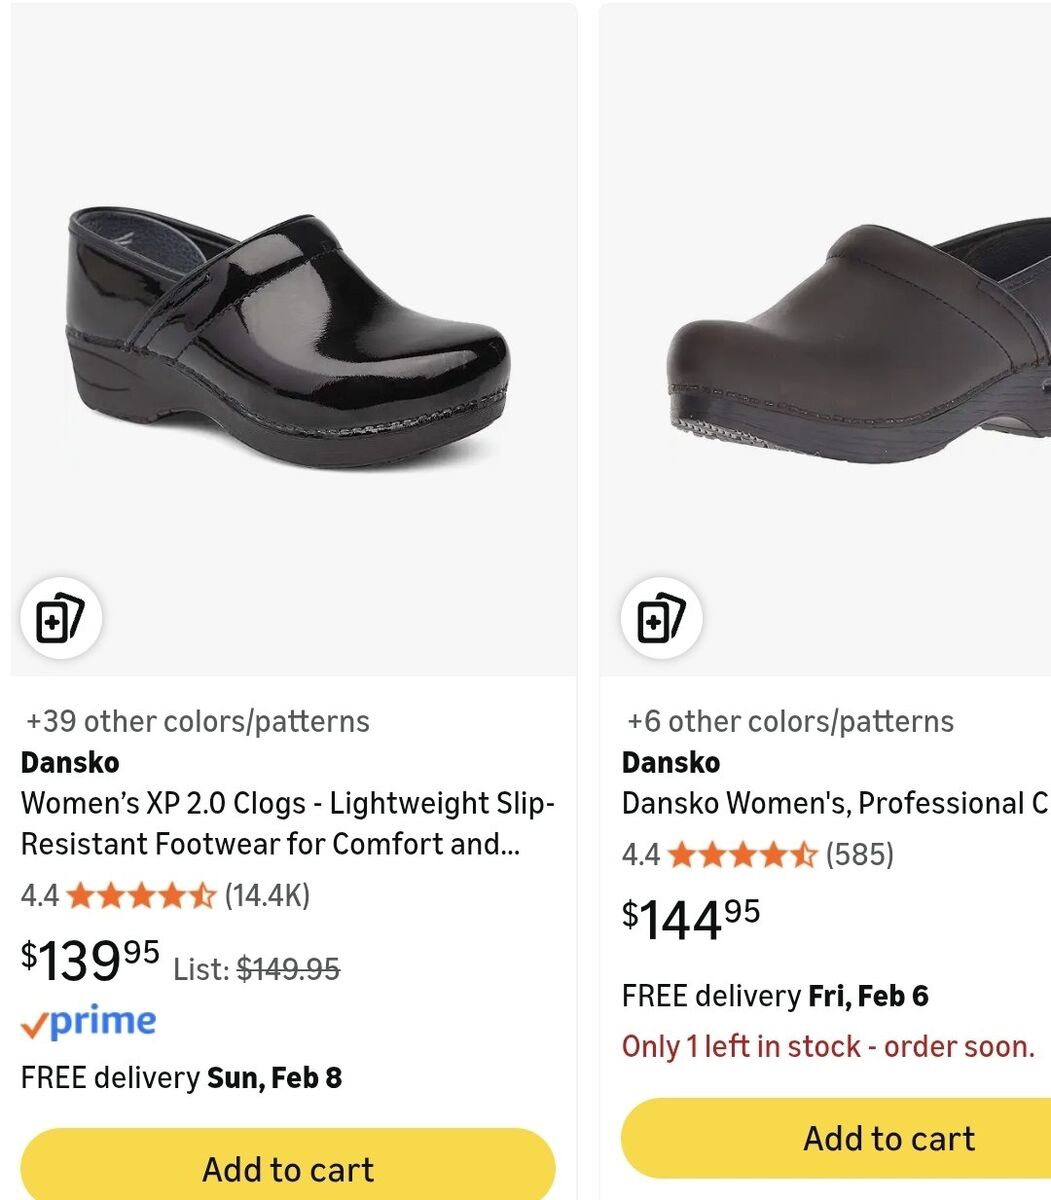Click the Prime logo badge
This screenshot has height=1200, width=1051.
[89, 1022]
